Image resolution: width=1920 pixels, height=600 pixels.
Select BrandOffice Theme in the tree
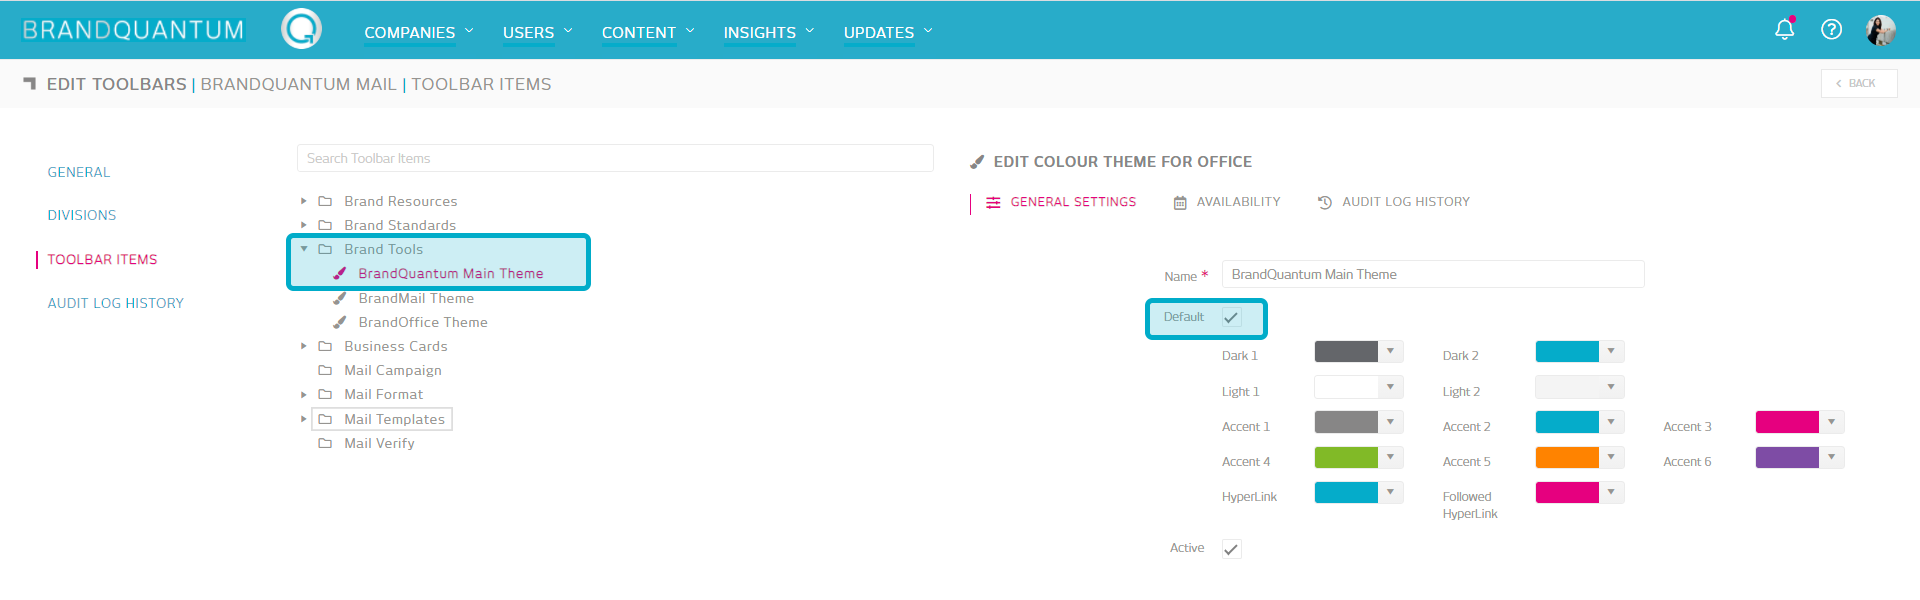click(423, 322)
